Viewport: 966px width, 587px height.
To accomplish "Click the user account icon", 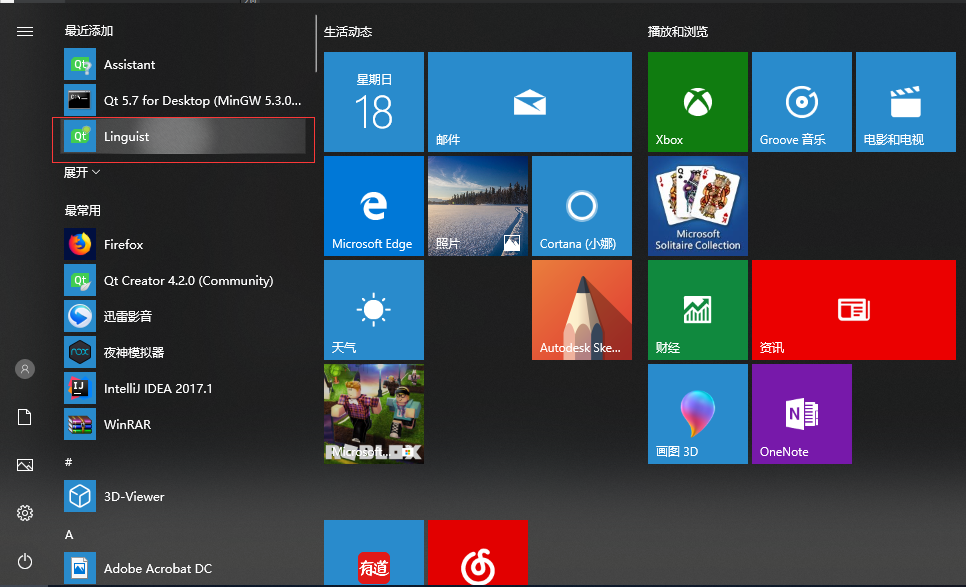I will (x=25, y=369).
